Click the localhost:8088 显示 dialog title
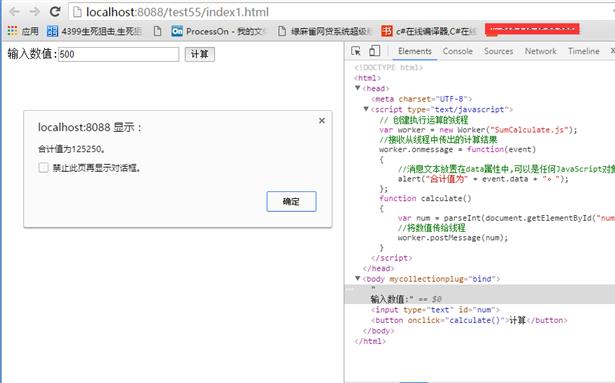The width and height of the screenshot is (615, 383). (x=89, y=127)
